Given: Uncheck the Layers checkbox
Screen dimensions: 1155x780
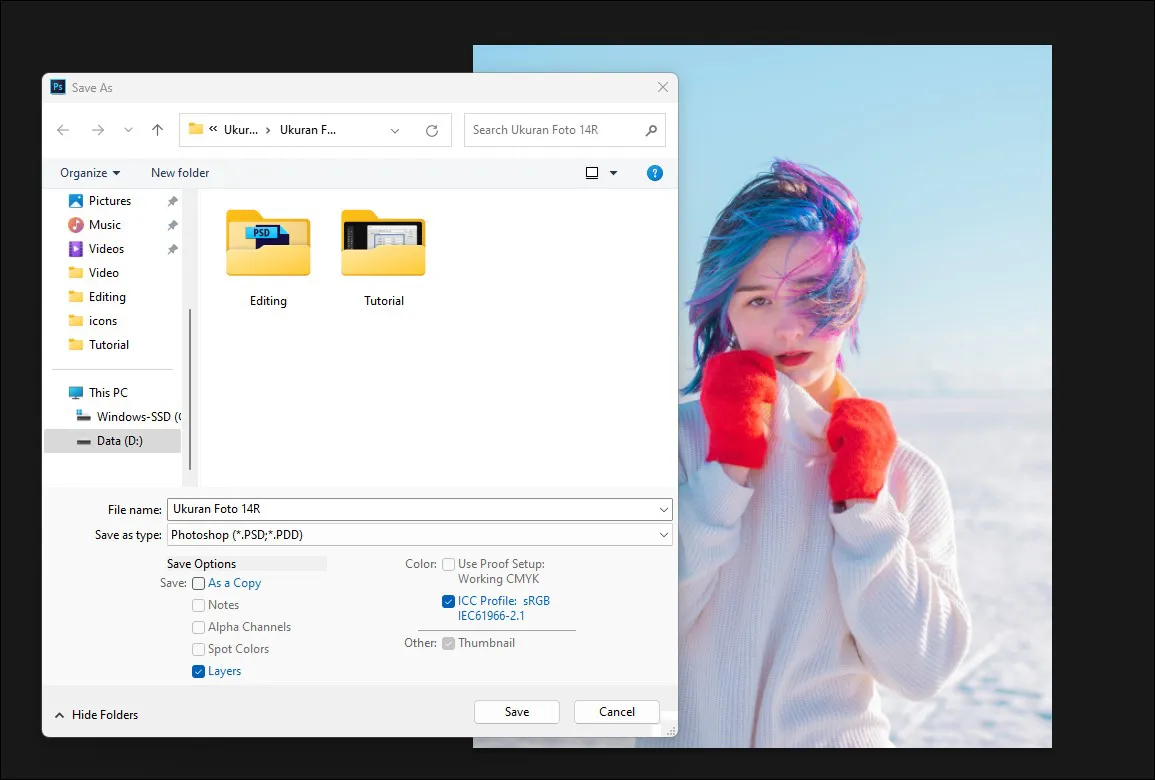Looking at the screenshot, I should (x=199, y=672).
